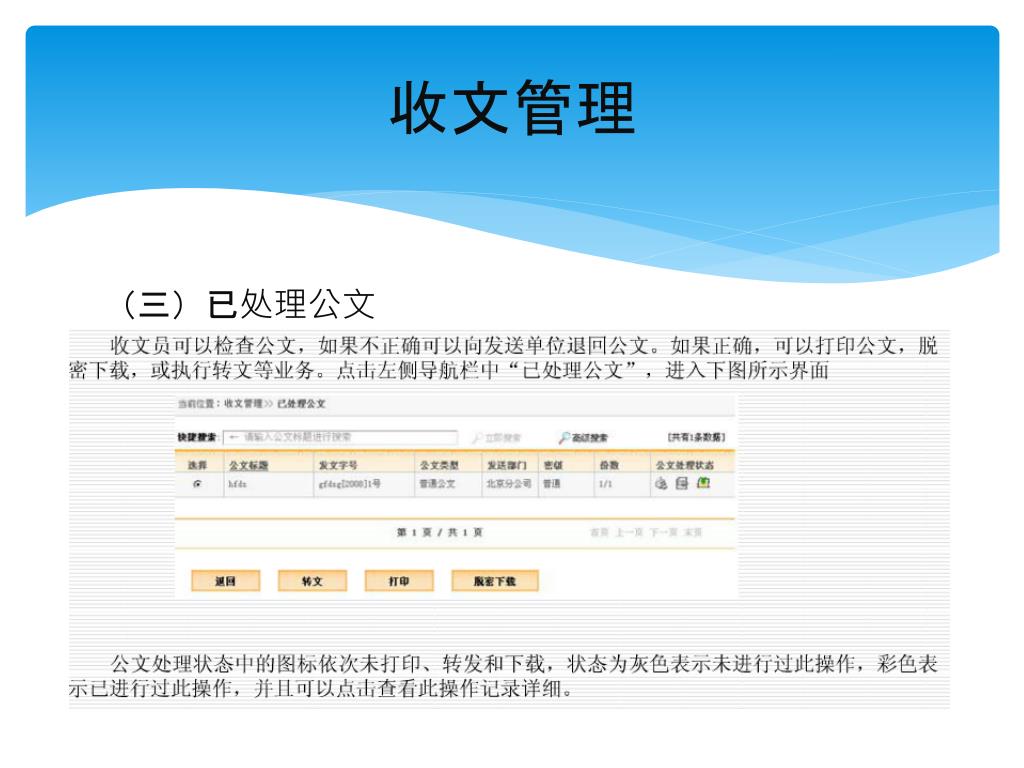Click the 首页 pagination link
Screen dimensions: 1024x768
599,532
